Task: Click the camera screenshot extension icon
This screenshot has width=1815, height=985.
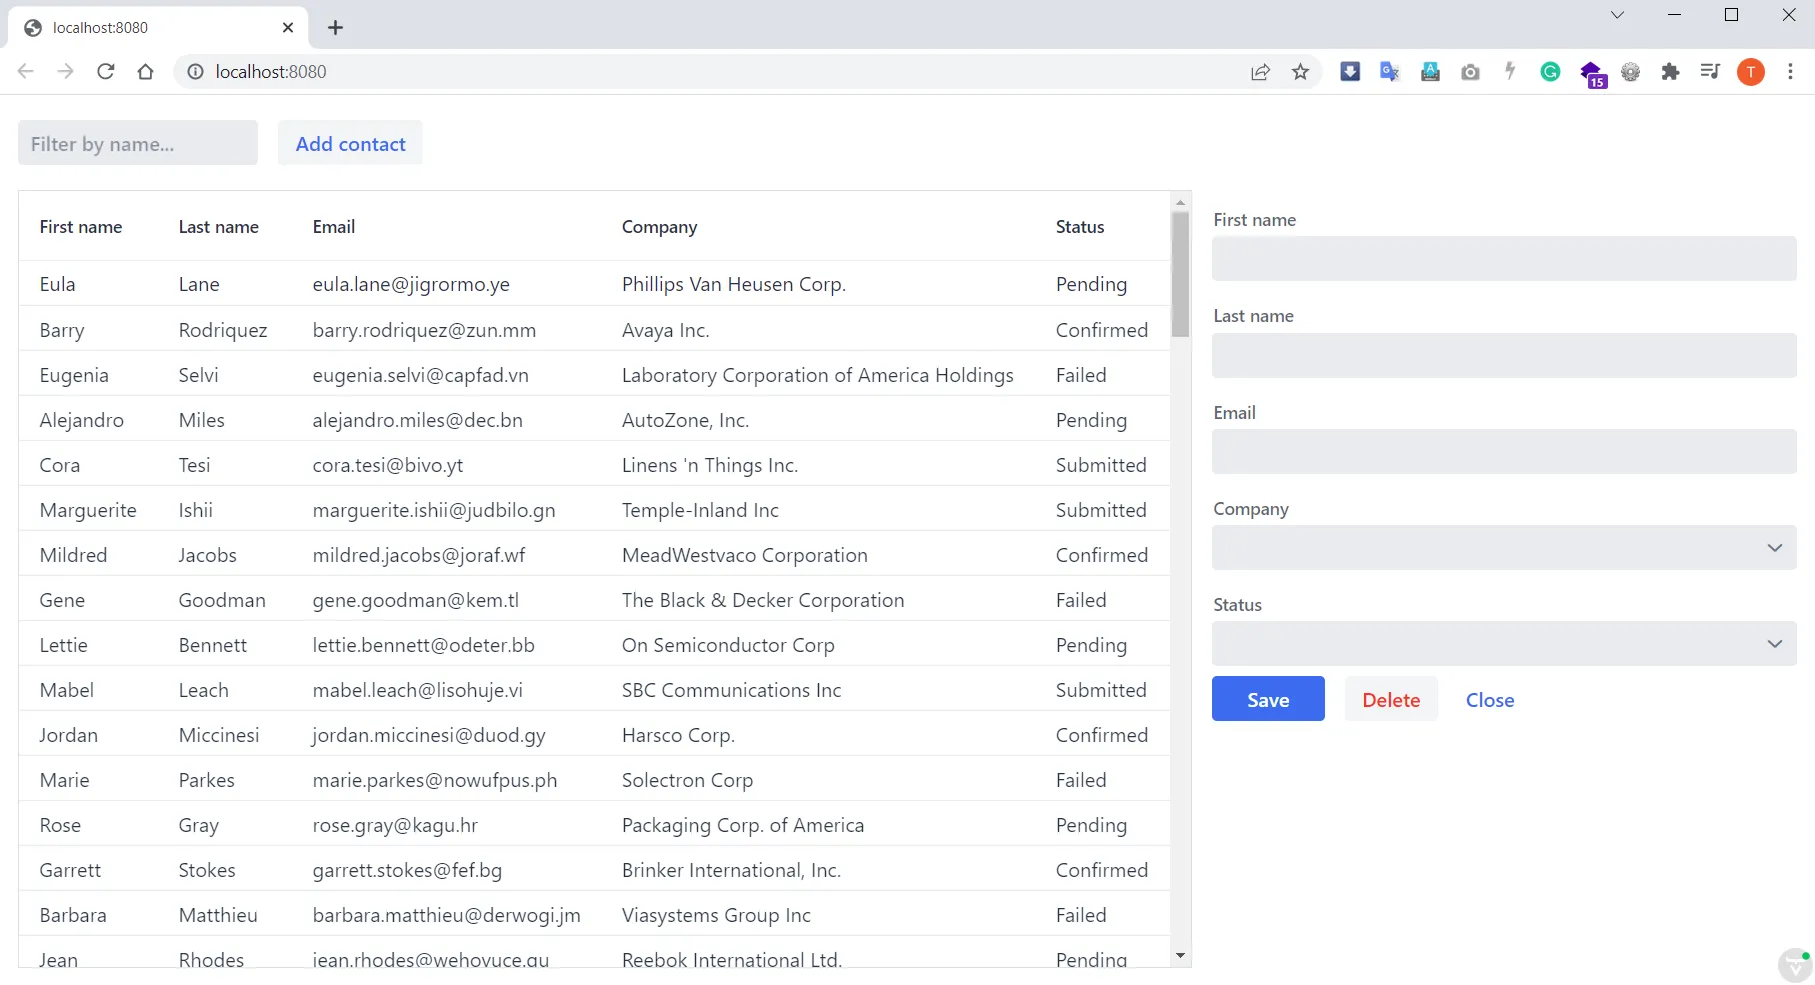Action: pyautogui.click(x=1470, y=71)
